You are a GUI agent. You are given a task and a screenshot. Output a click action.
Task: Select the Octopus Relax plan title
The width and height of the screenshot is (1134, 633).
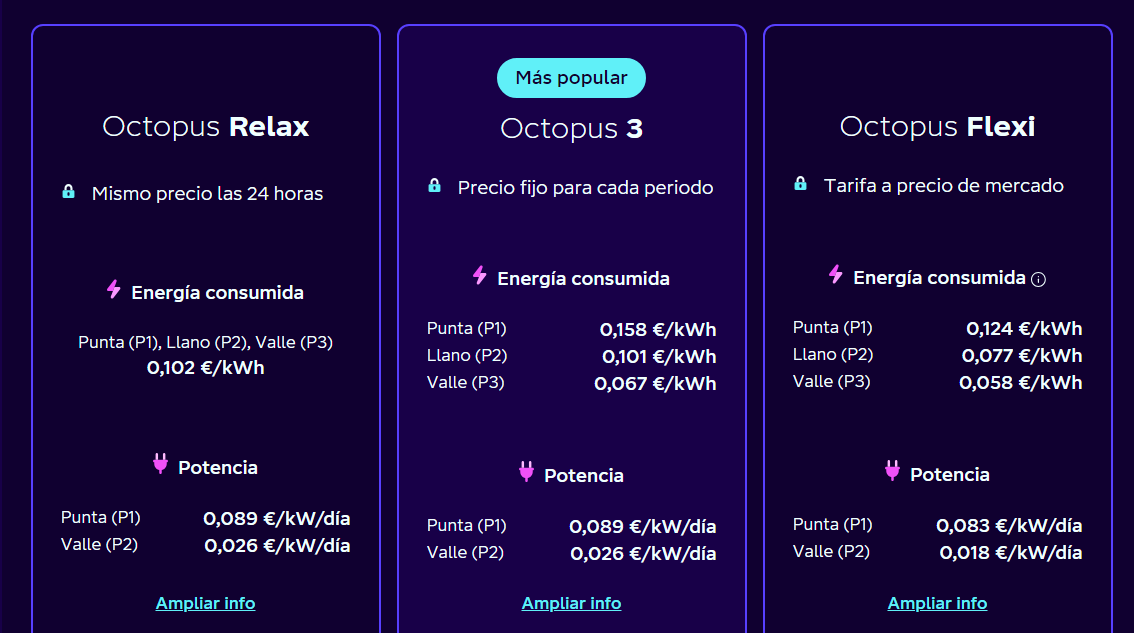205,127
